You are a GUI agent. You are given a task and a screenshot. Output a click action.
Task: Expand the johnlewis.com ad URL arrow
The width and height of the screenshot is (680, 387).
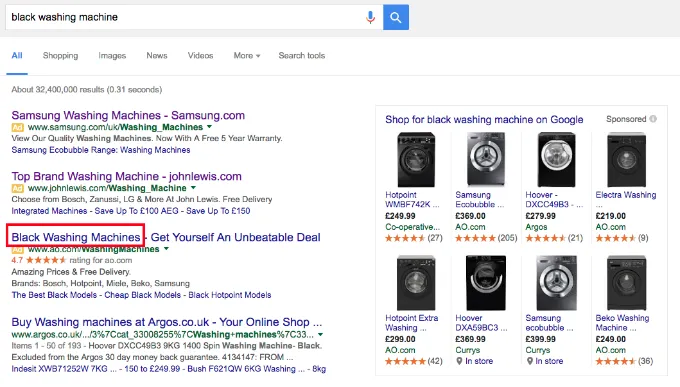coord(193,188)
